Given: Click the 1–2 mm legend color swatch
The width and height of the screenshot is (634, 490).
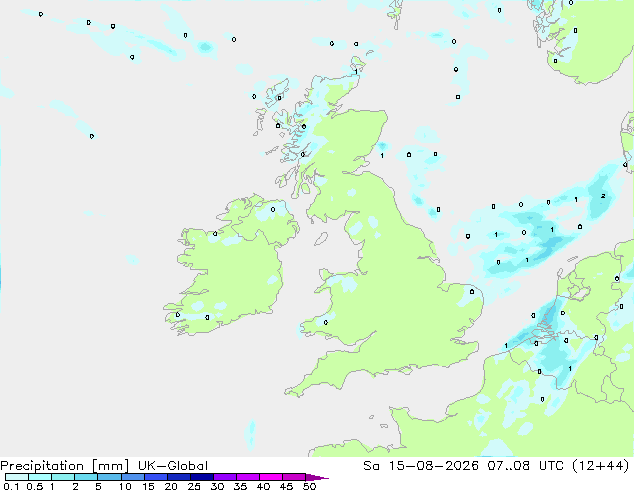Looking at the screenshot, I should (x=63, y=477).
